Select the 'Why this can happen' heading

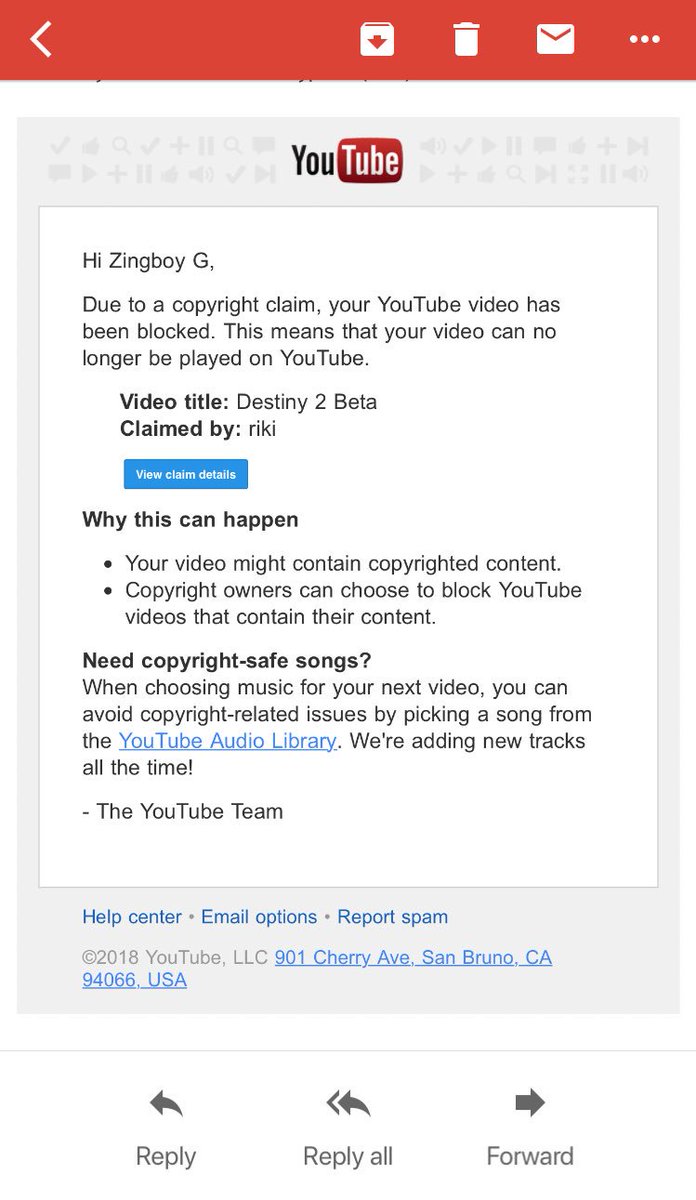pyautogui.click(x=190, y=520)
